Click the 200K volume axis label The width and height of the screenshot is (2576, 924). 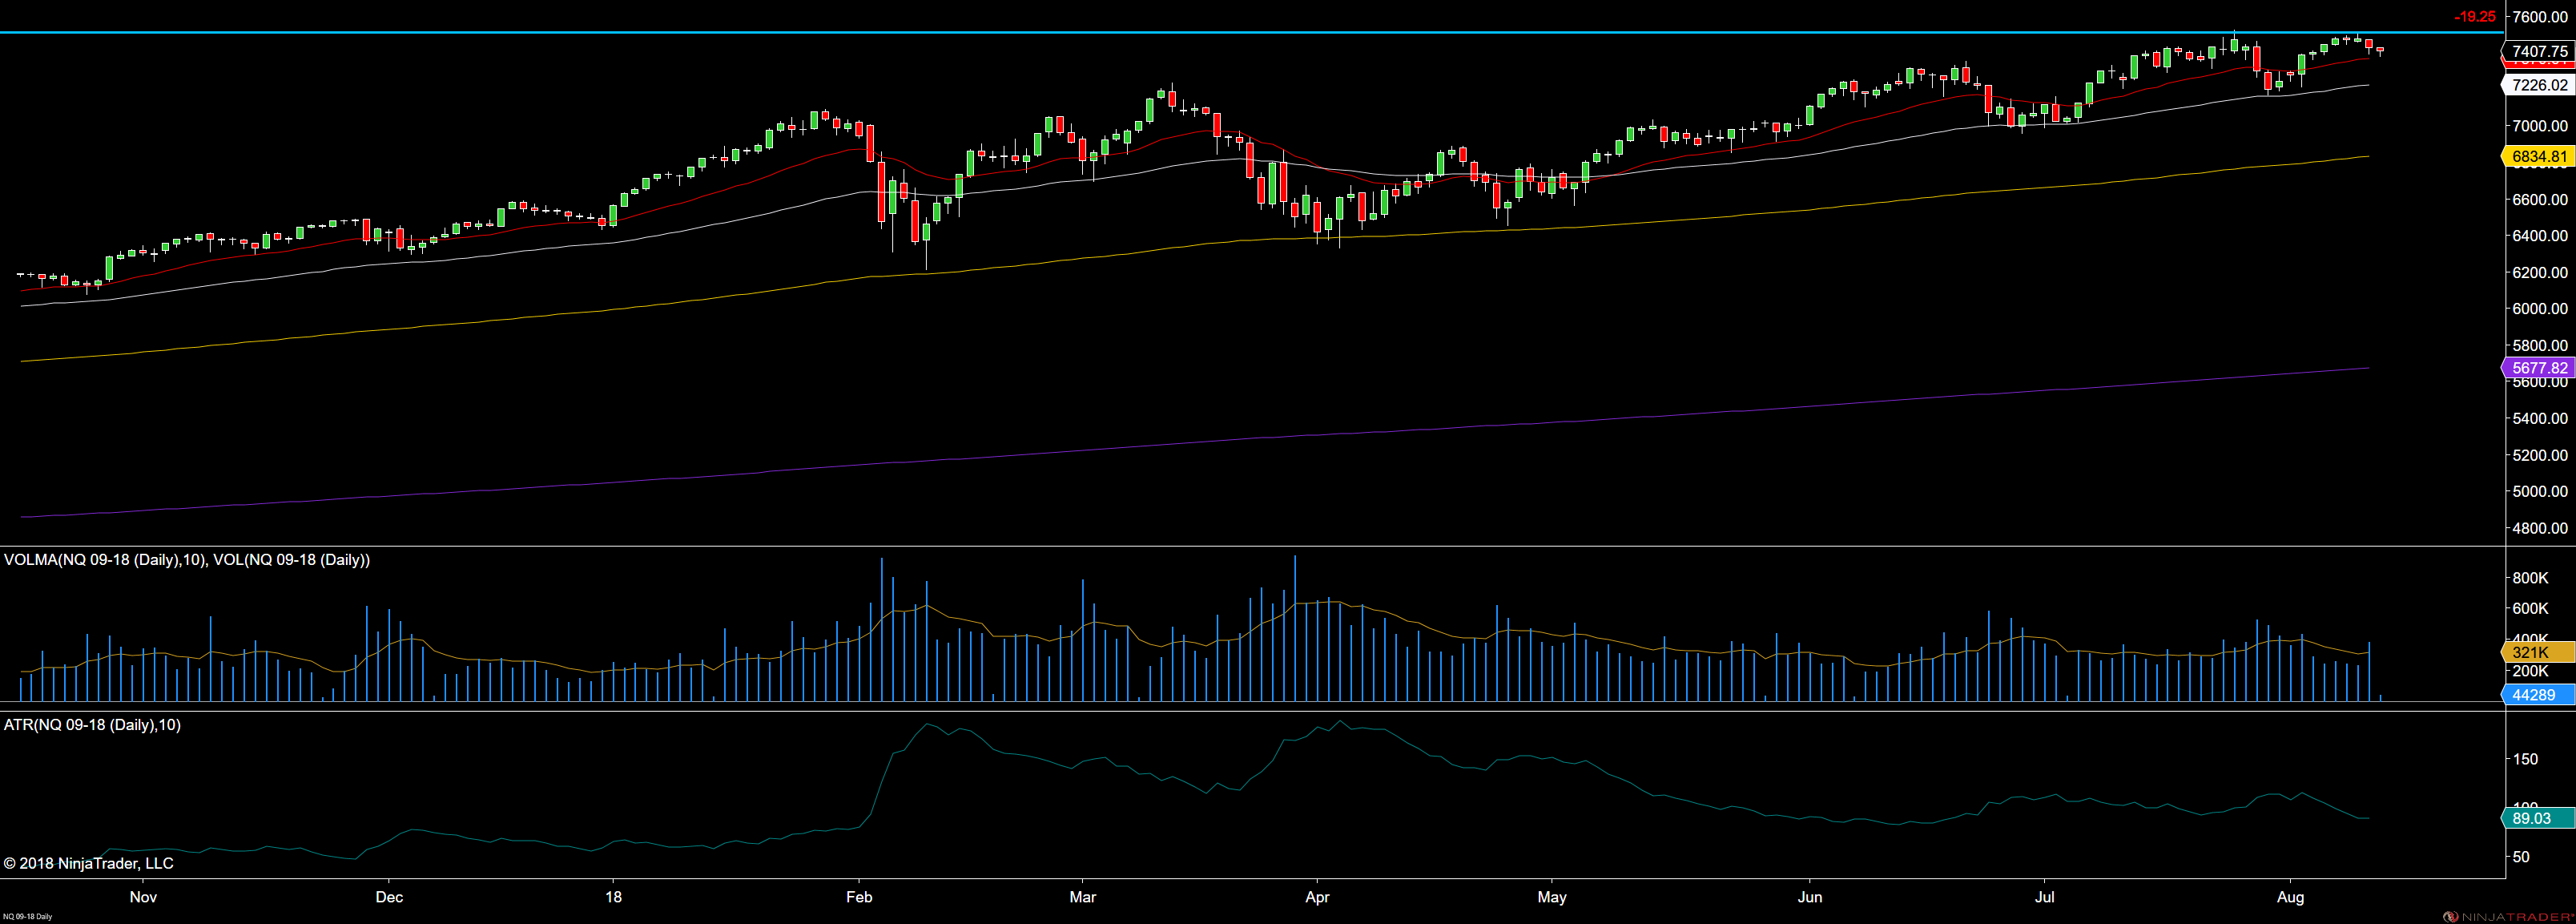pyautogui.click(x=2530, y=672)
